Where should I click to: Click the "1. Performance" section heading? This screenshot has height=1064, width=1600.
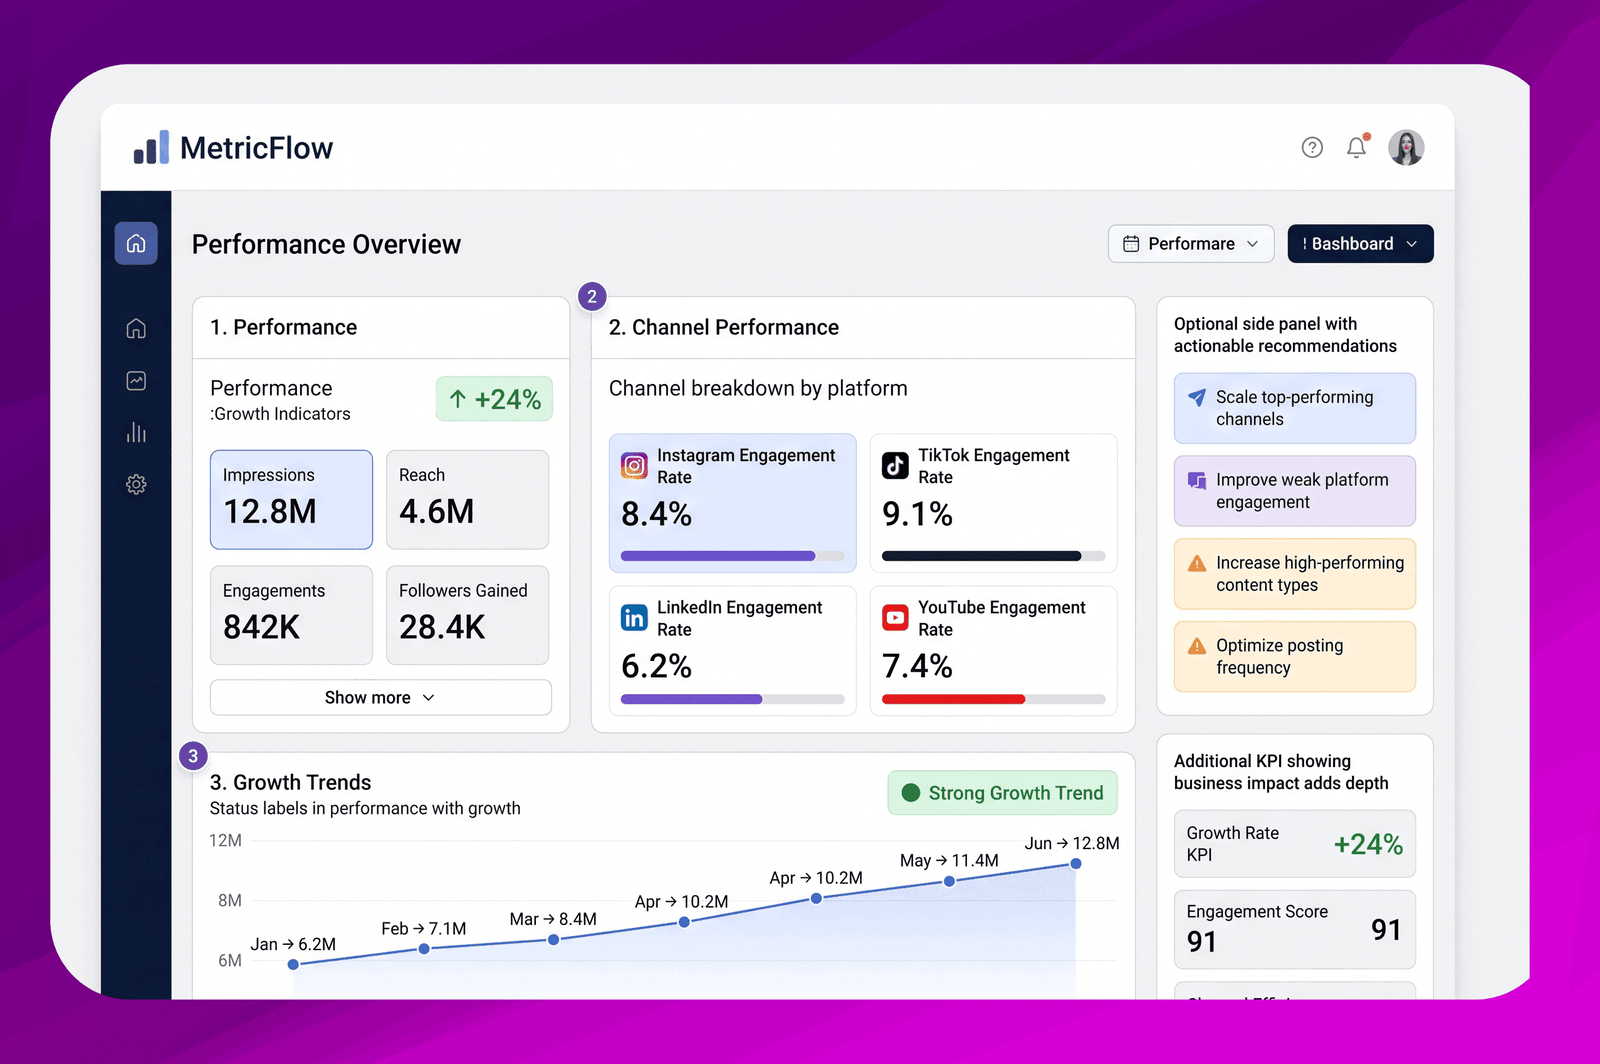(283, 328)
